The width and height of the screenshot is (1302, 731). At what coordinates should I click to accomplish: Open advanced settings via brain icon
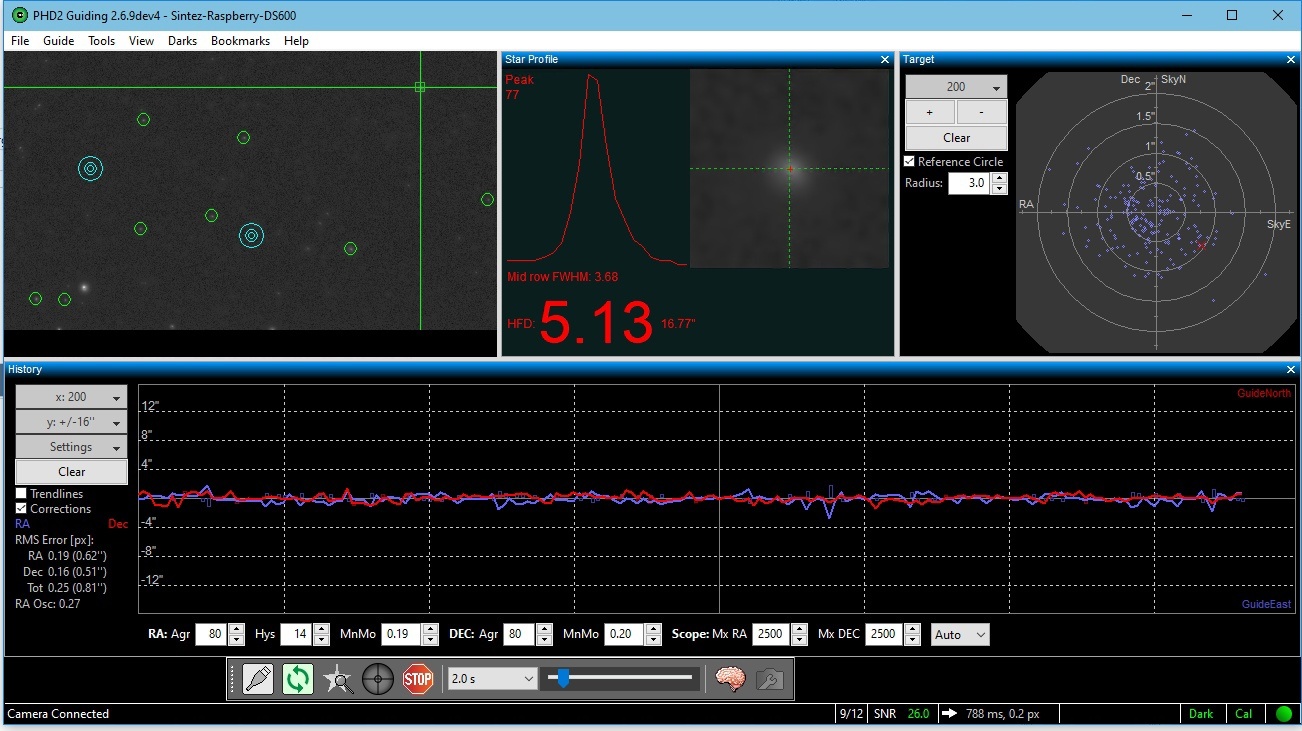[x=730, y=680]
